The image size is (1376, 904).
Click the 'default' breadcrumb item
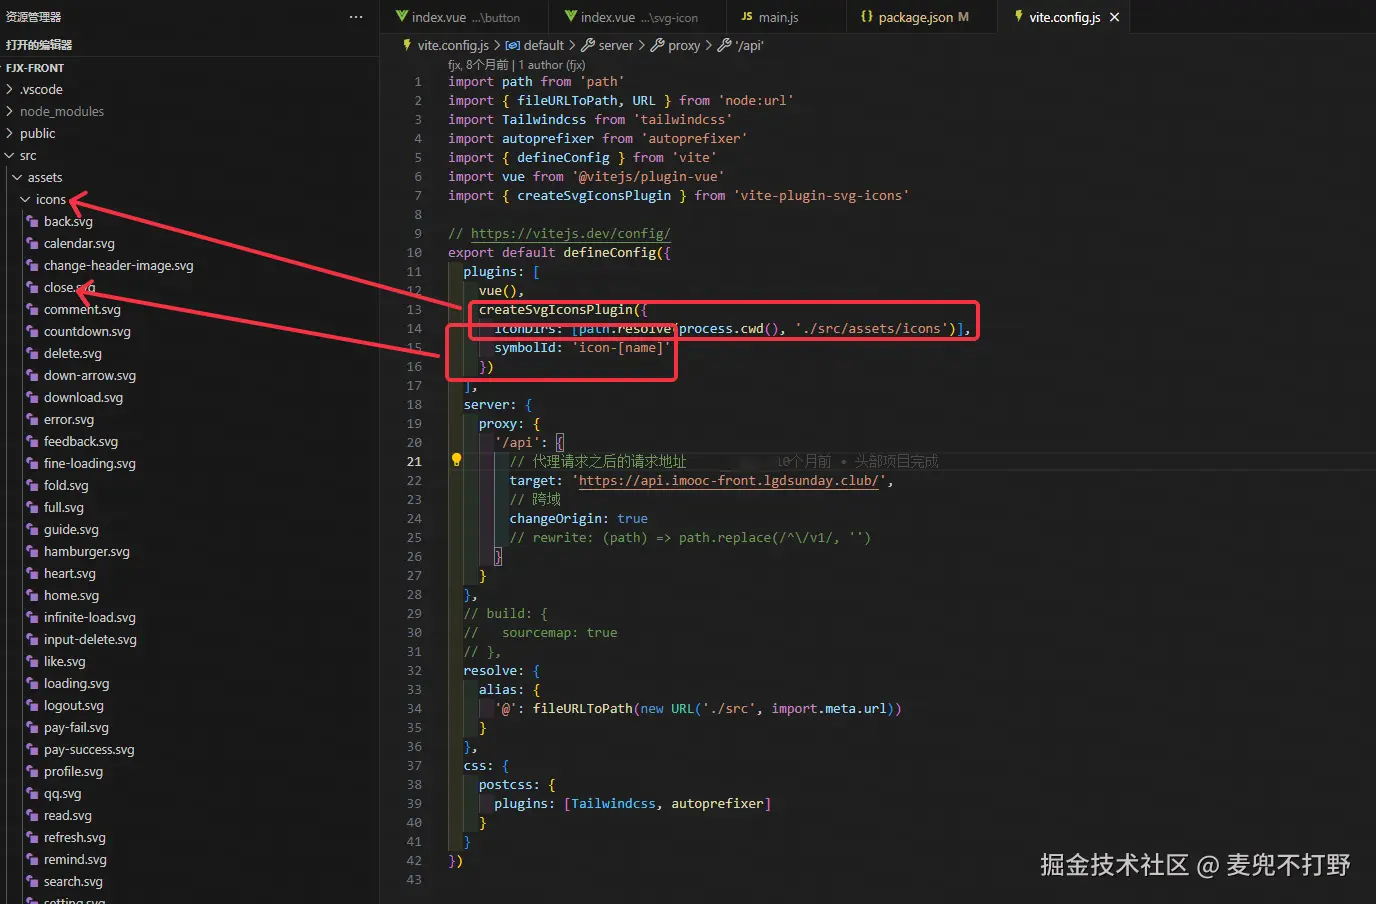pyautogui.click(x=535, y=45)
